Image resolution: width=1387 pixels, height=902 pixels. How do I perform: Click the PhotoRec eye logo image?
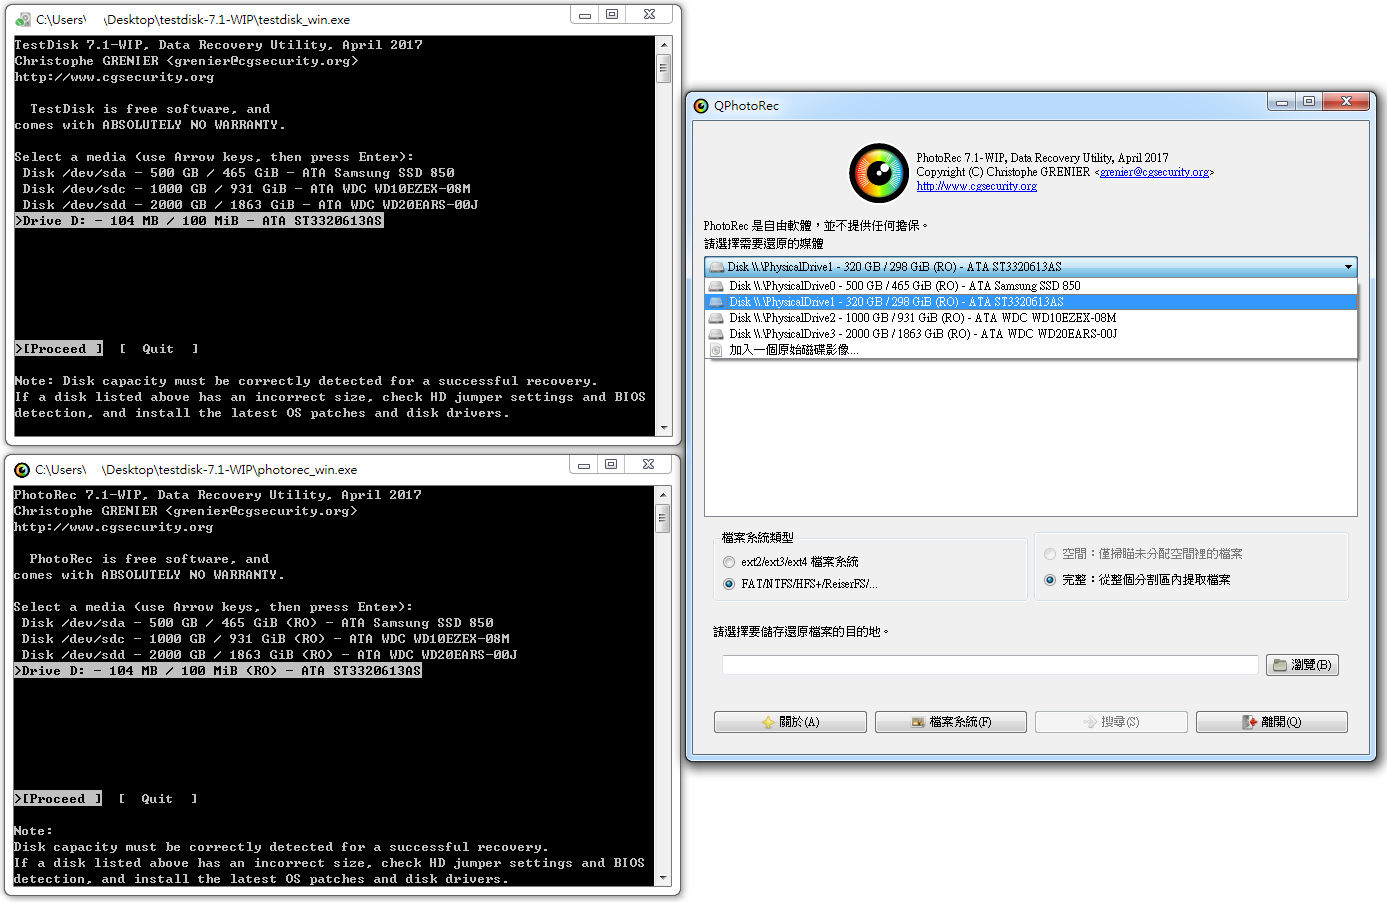[x=878, y=173]
